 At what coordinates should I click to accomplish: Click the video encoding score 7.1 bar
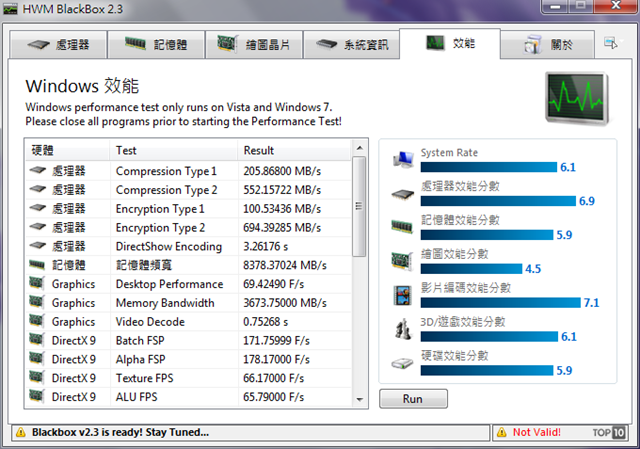500,302
